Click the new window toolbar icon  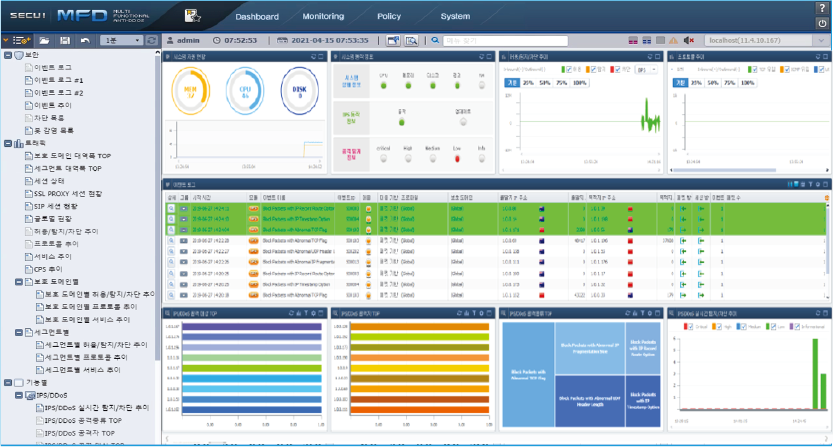393,40
